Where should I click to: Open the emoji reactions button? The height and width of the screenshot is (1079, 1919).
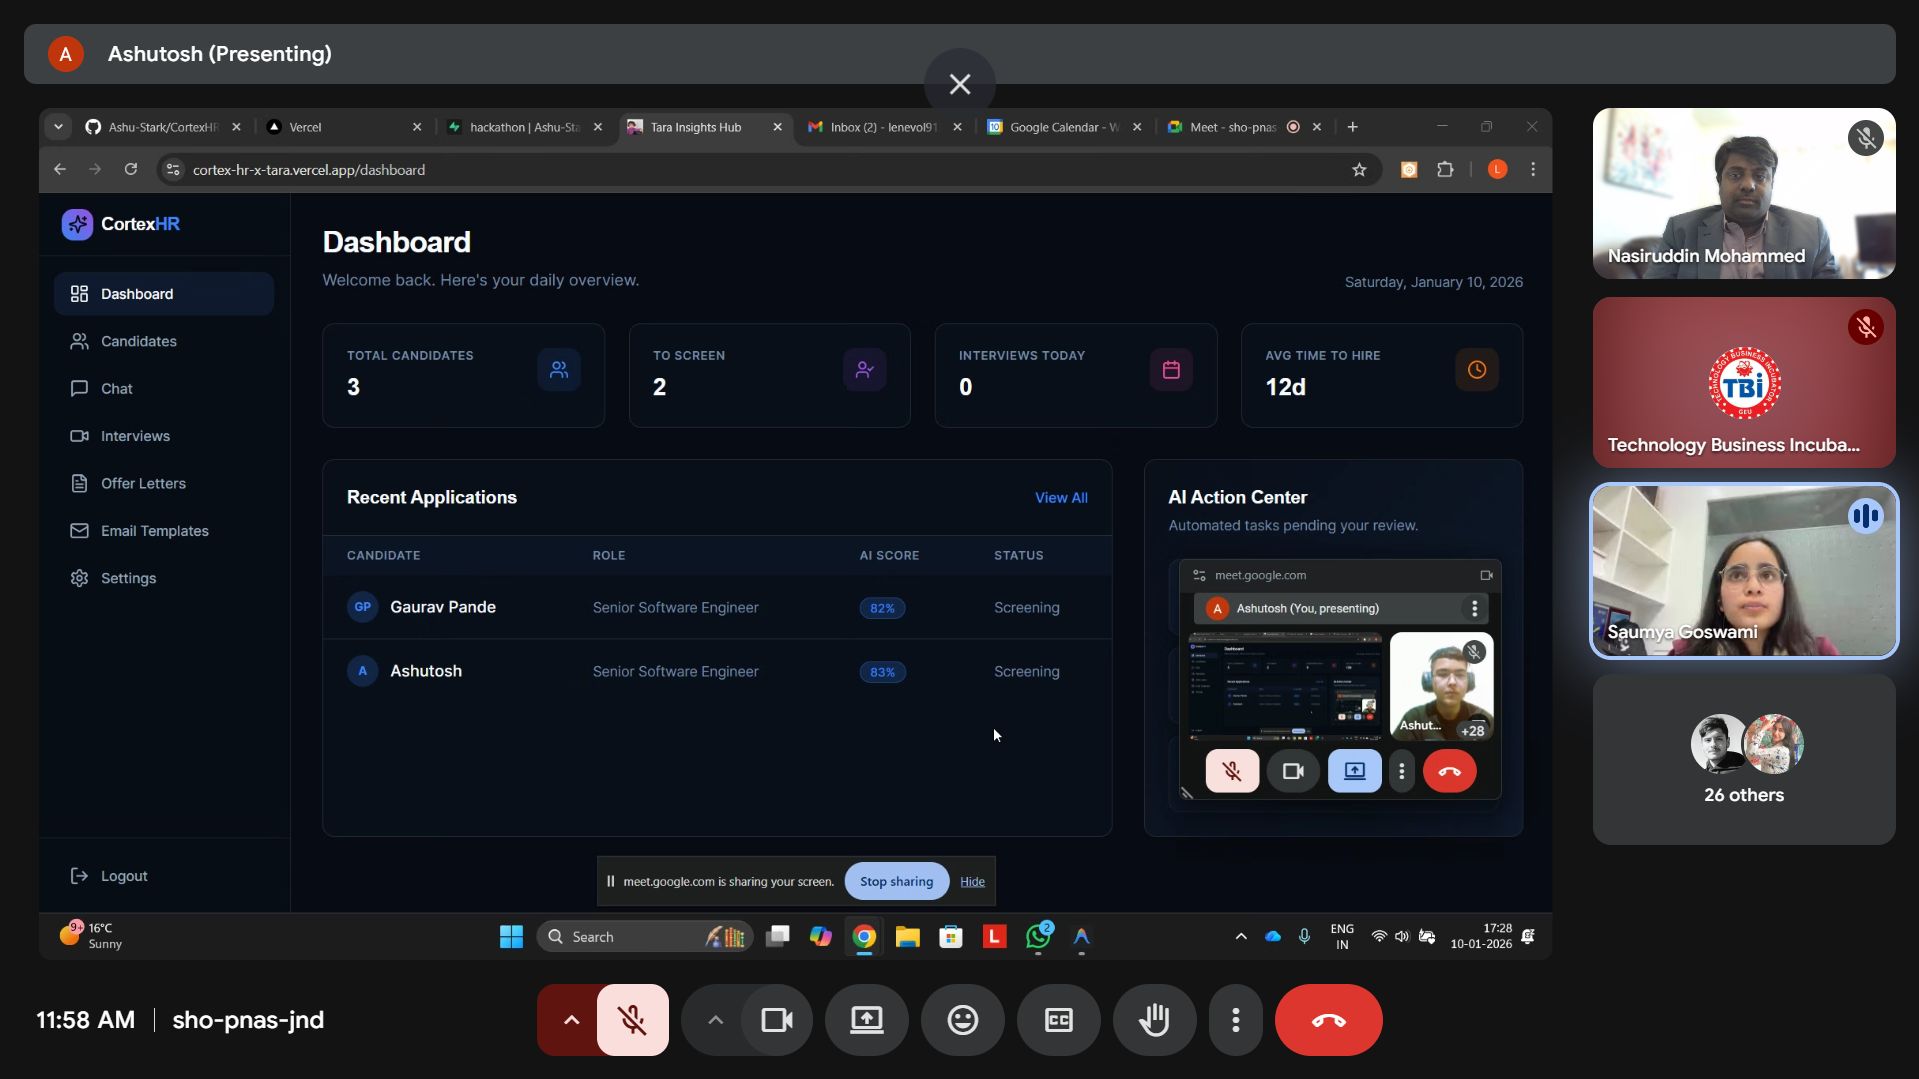click(962, 1020)
